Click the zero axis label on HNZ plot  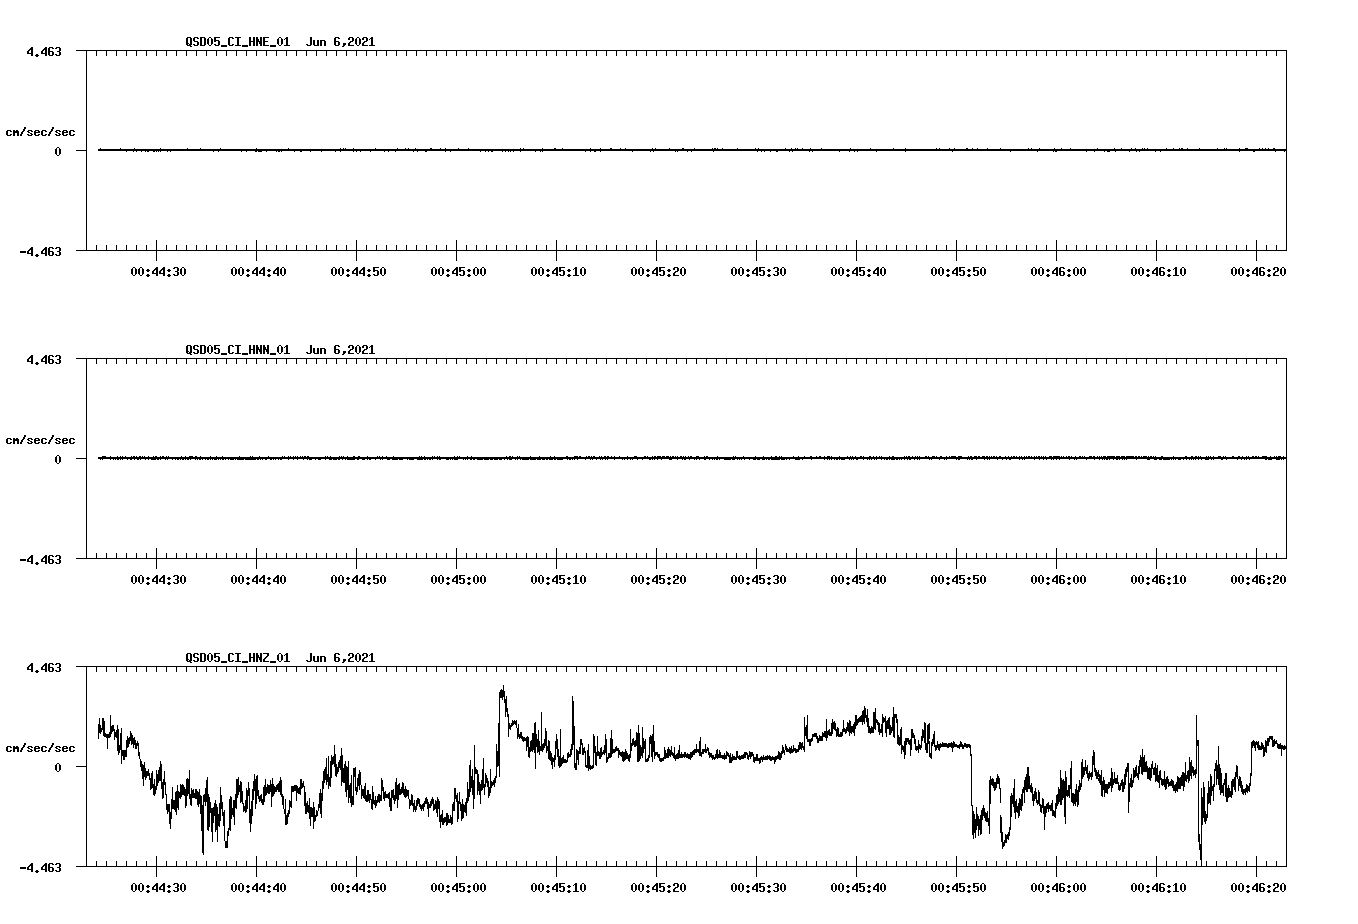tap(58, 767)
